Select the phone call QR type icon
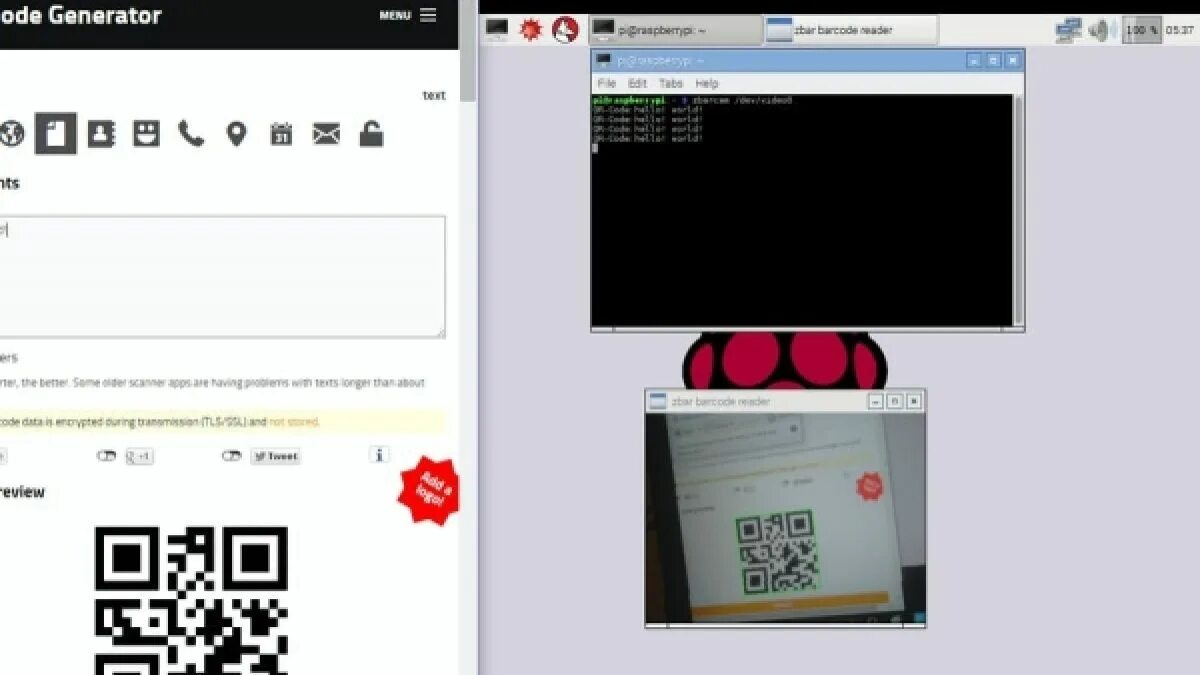The width and height of the screenshot is (1200, 675). tap(191, 134)
